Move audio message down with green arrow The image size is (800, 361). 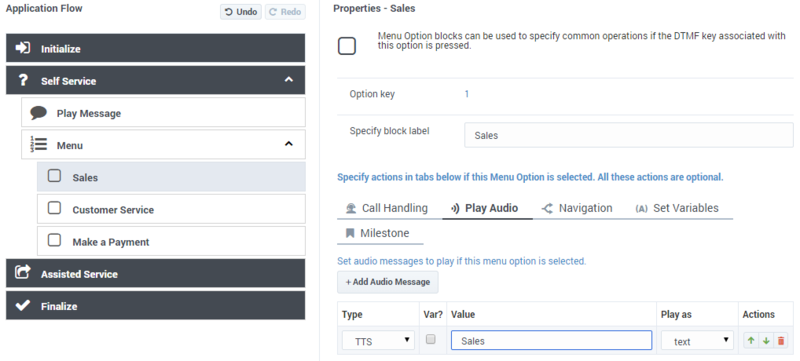tap(766, 341)
